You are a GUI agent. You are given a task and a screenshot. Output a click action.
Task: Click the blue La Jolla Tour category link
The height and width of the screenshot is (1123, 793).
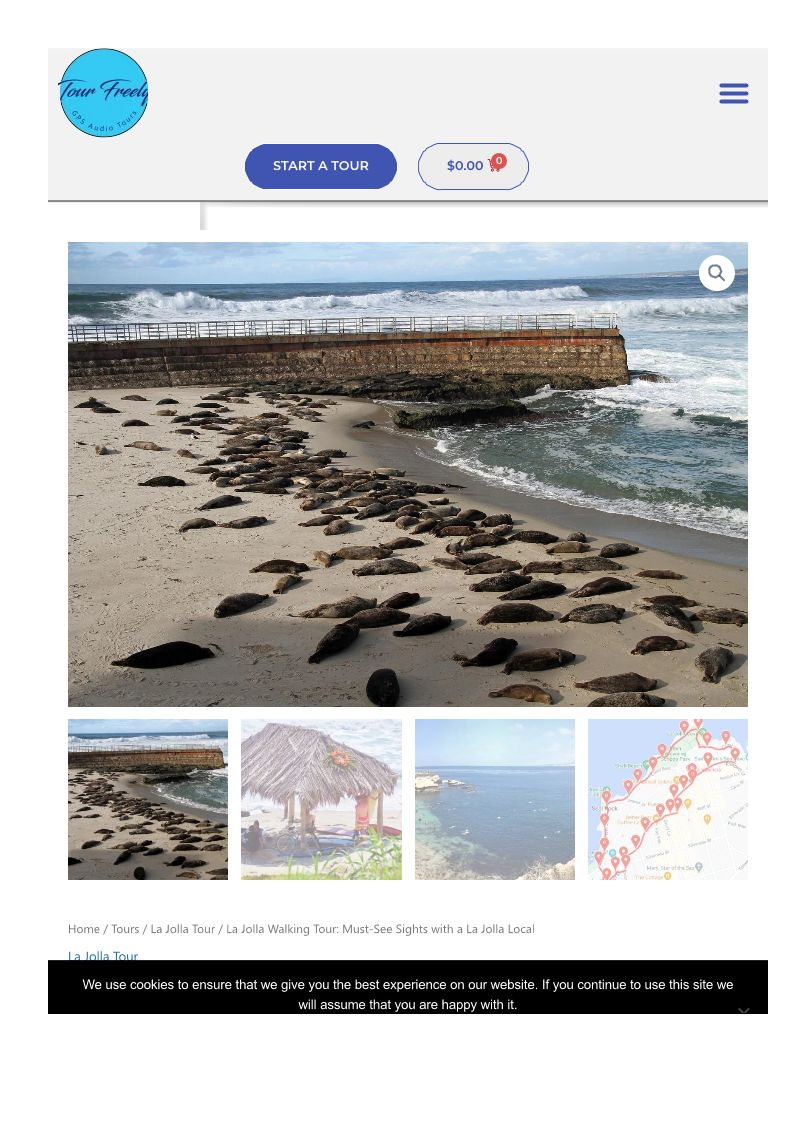click(x=103, y=955)
